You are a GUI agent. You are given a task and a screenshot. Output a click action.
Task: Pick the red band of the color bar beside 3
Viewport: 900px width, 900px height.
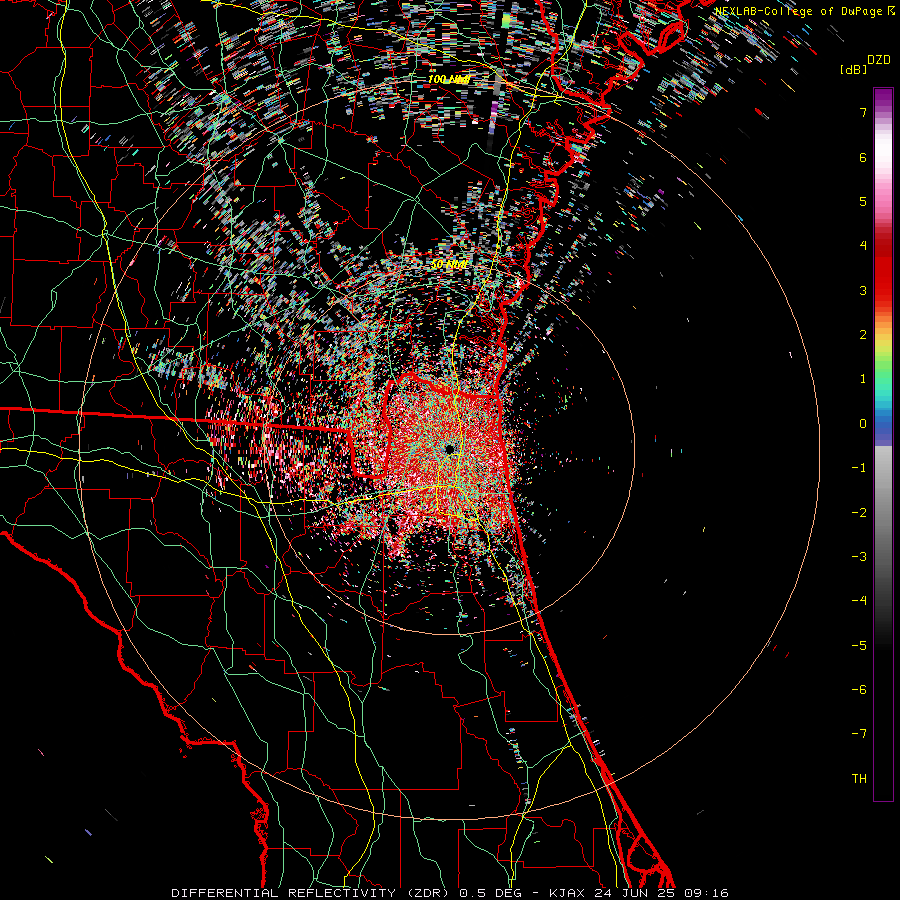(x=883, y=290)
